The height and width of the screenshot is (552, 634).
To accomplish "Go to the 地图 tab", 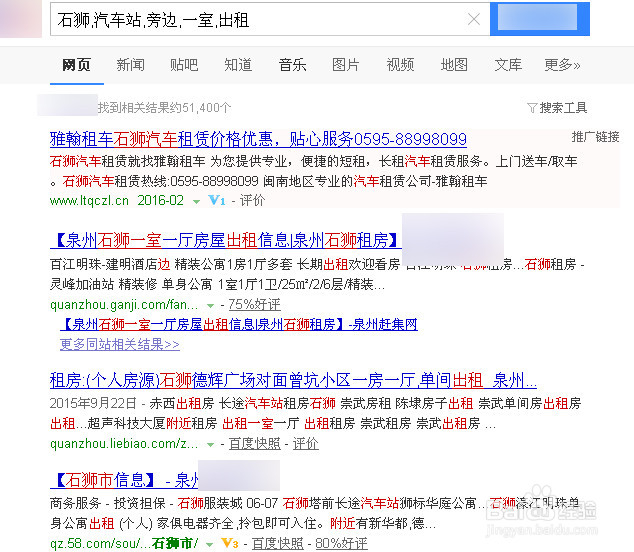I will click(x=454, y=65).
